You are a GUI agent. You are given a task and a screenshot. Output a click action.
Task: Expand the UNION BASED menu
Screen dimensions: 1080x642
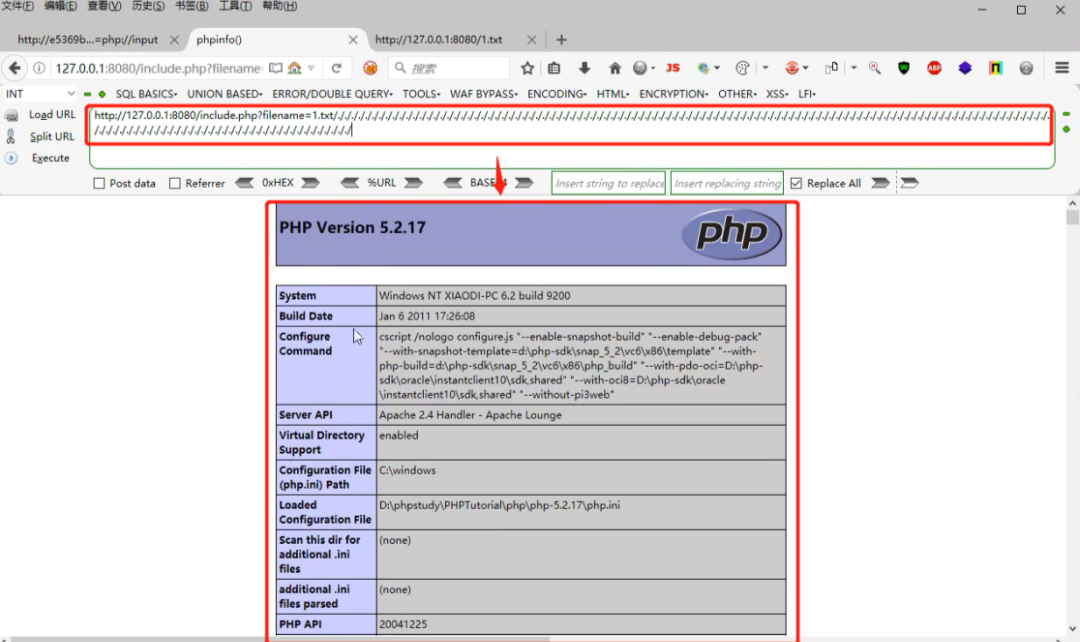[x=225, y=94]
